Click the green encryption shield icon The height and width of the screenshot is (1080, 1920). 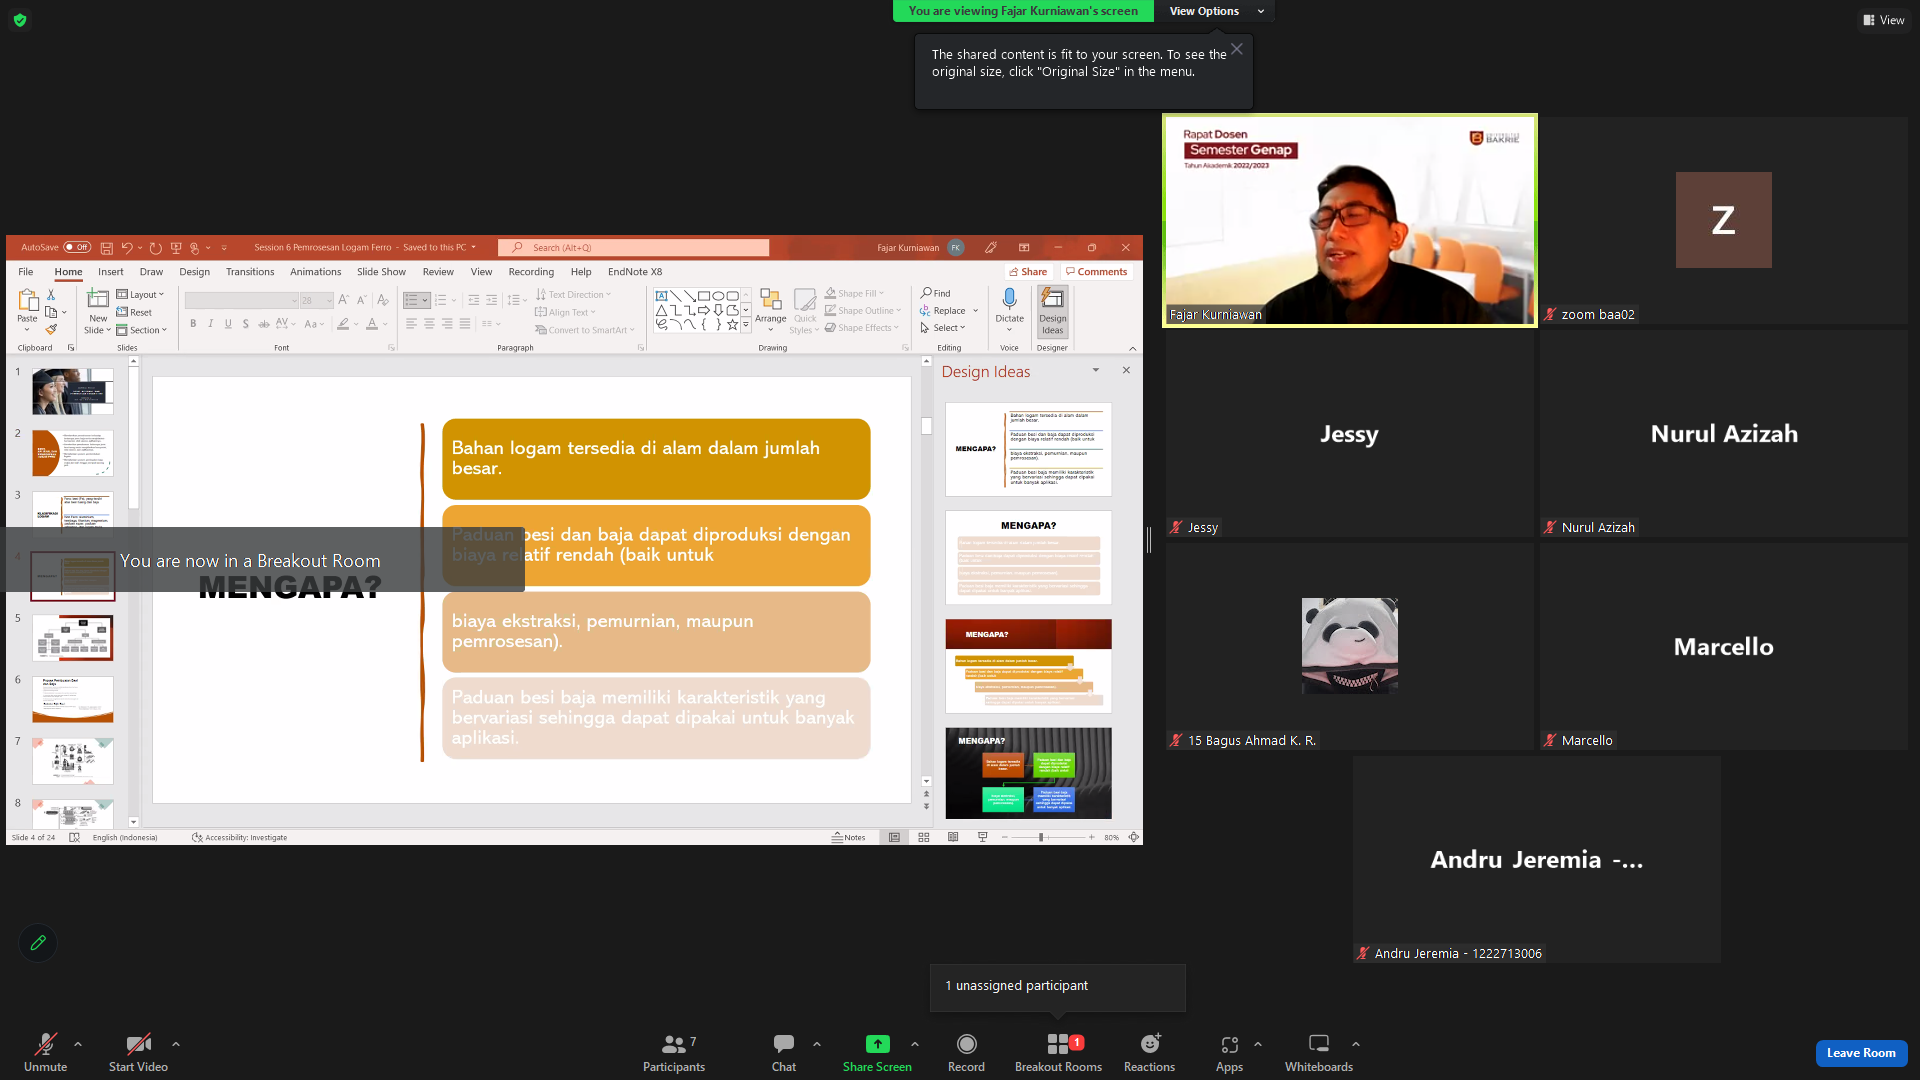pos(20,20)
